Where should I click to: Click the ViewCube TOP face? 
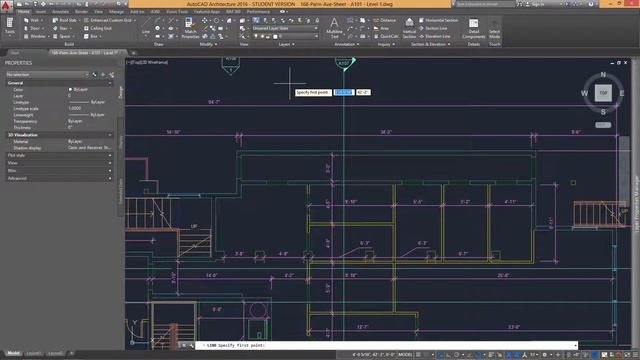[603, 93]
